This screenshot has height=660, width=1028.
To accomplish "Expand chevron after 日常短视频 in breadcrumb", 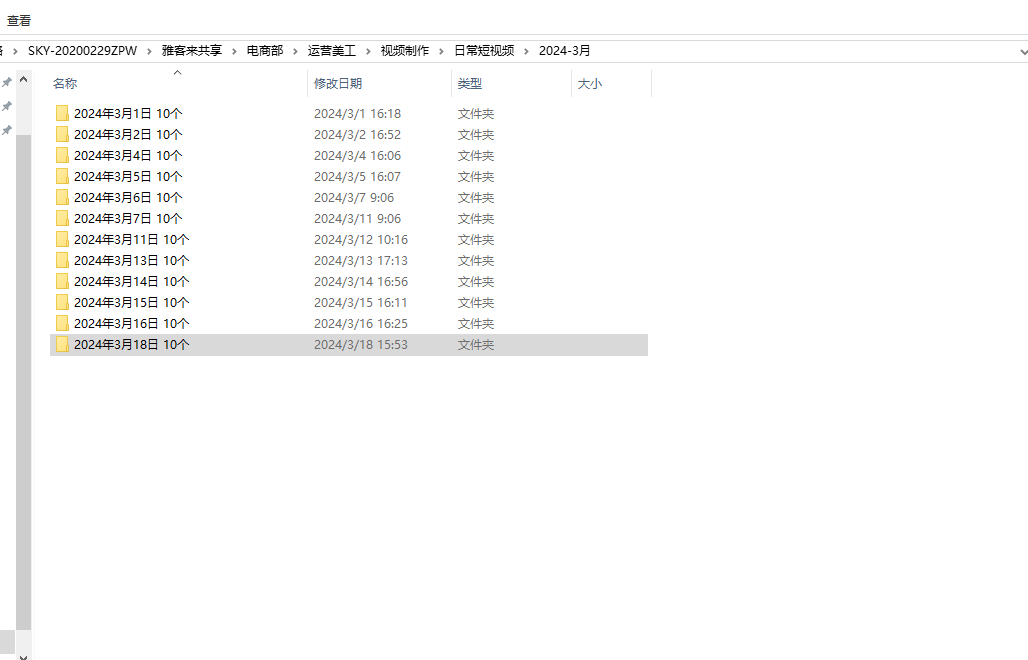I will [x=526, y=51].
